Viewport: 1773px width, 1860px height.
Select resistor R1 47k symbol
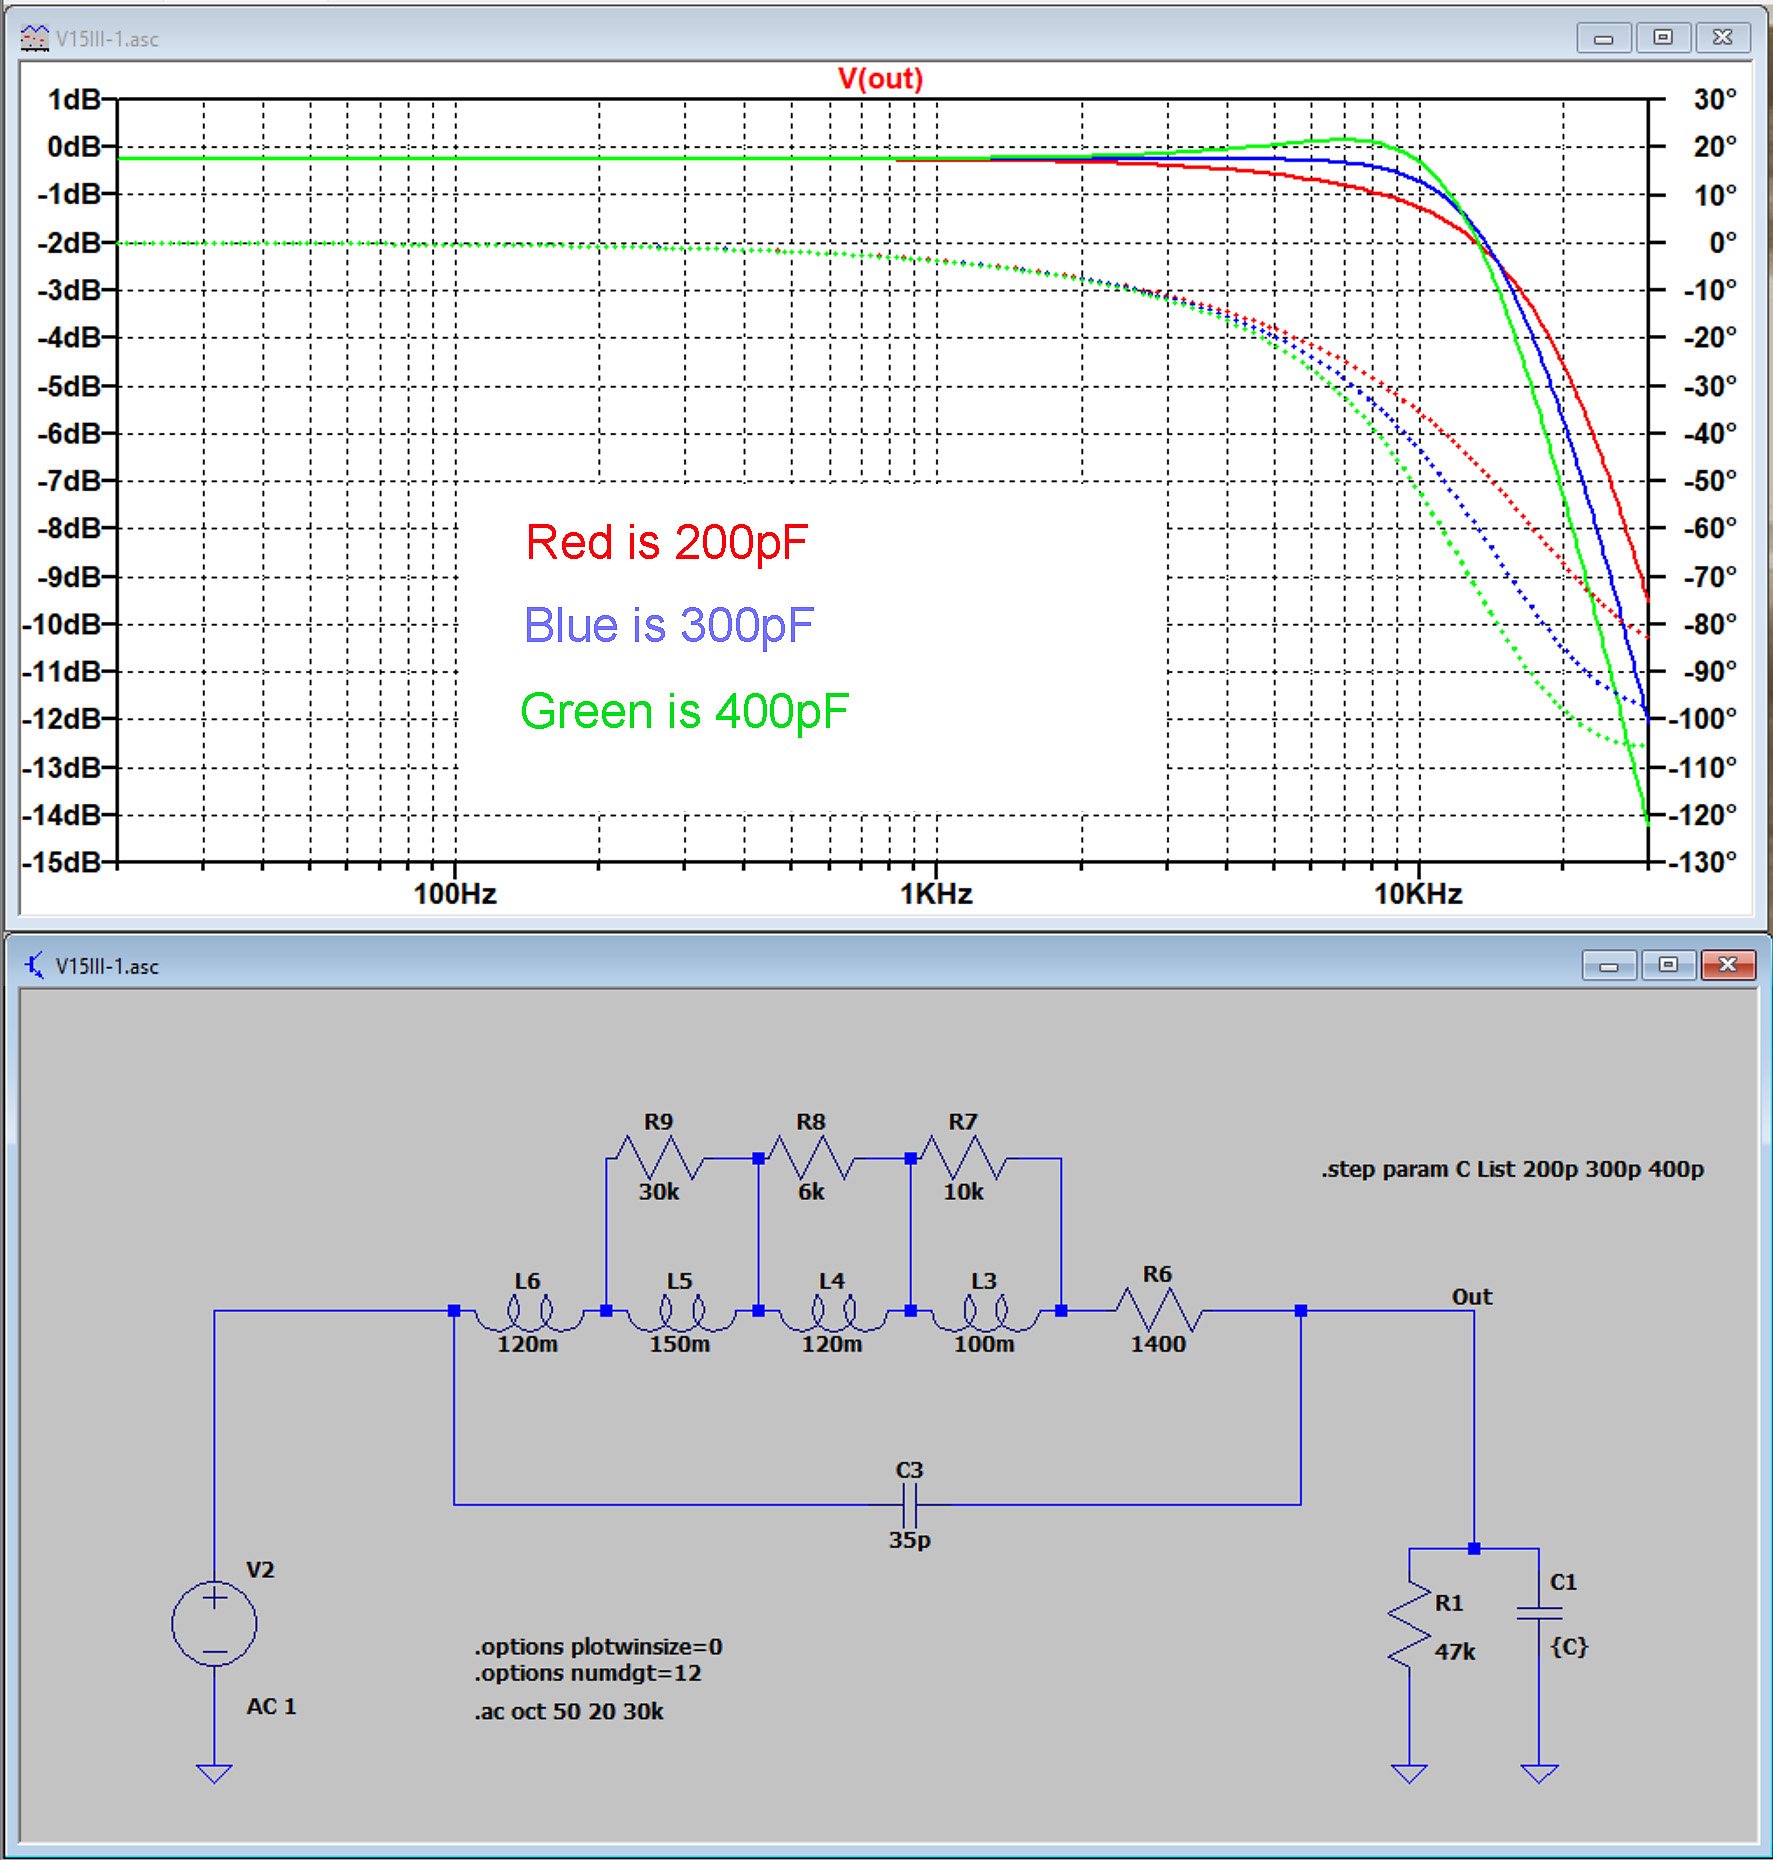(1409, 1624)
